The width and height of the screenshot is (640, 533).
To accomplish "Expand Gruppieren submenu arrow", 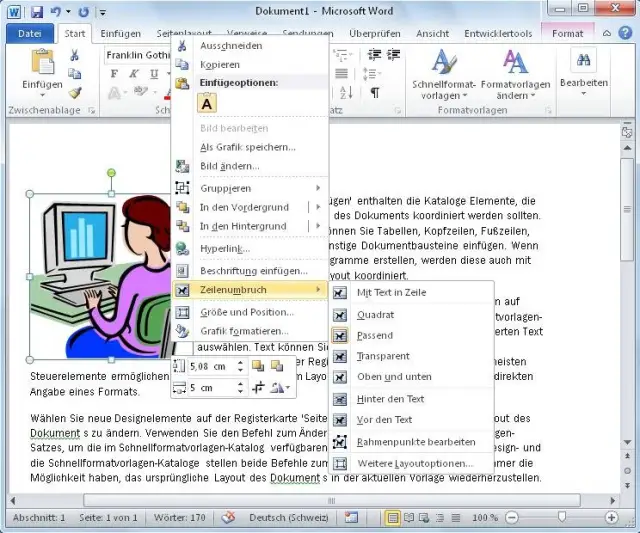I will coord(318,188).
